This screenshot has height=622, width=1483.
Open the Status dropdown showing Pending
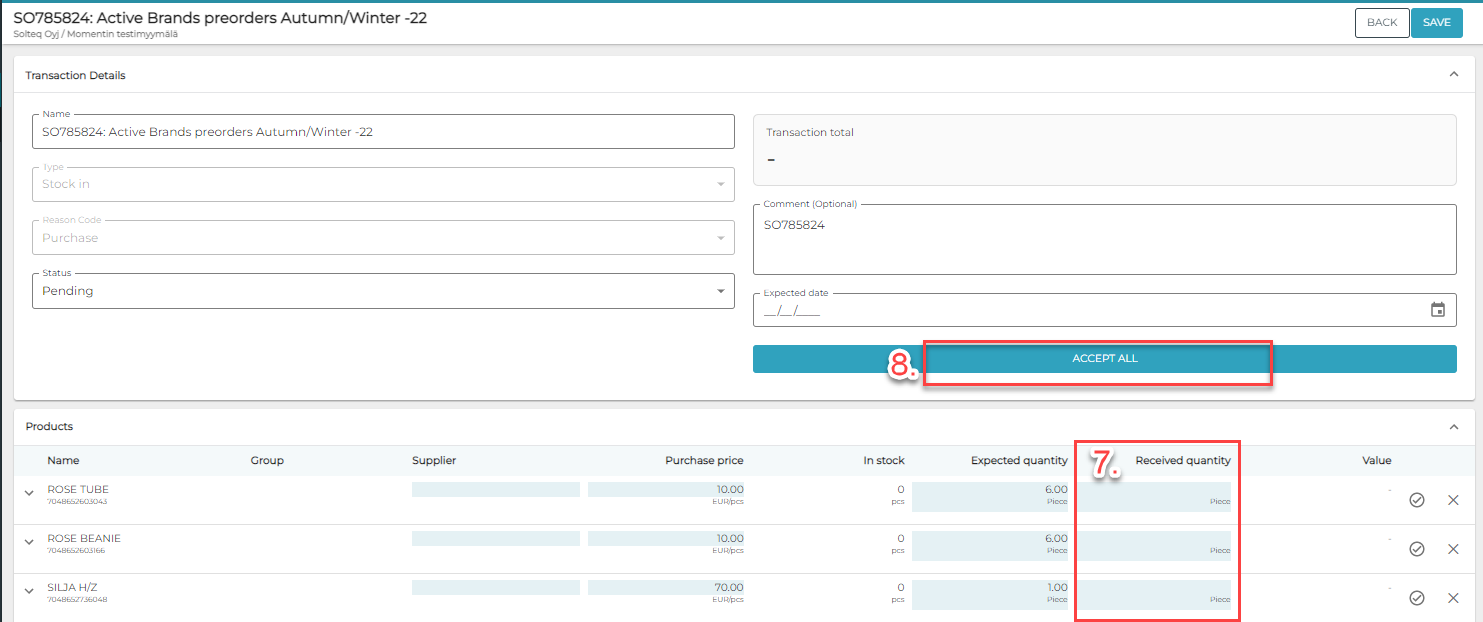pyautogui.click(x=383, y=291)
